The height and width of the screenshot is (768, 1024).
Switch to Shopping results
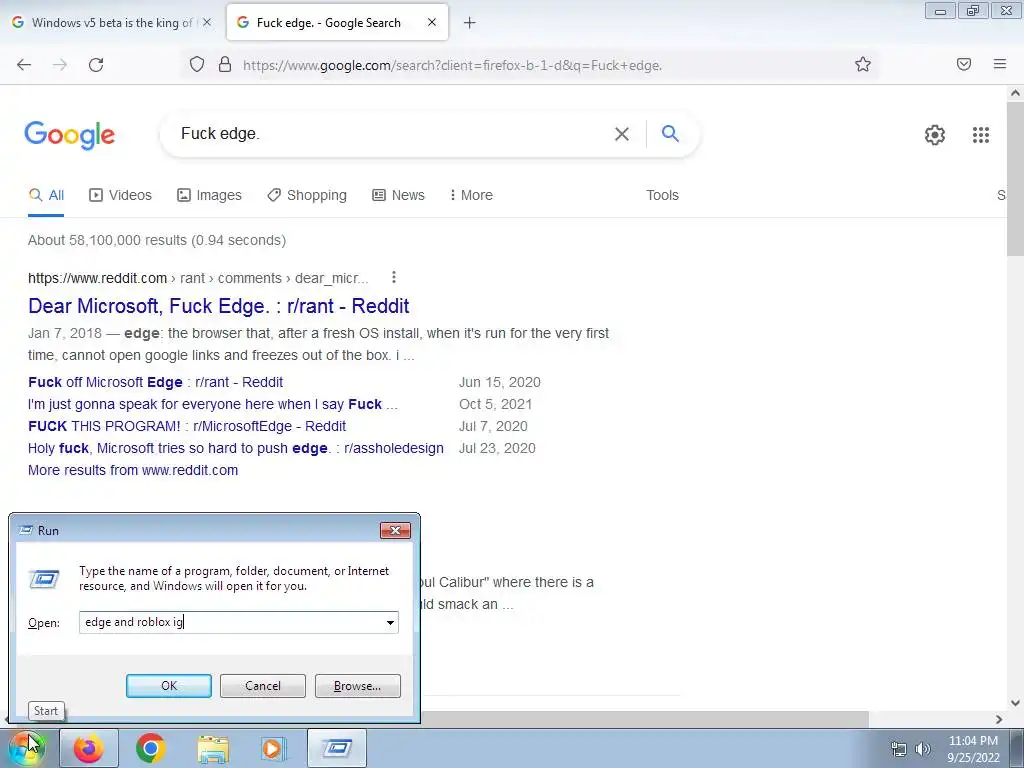coord(307,195)
